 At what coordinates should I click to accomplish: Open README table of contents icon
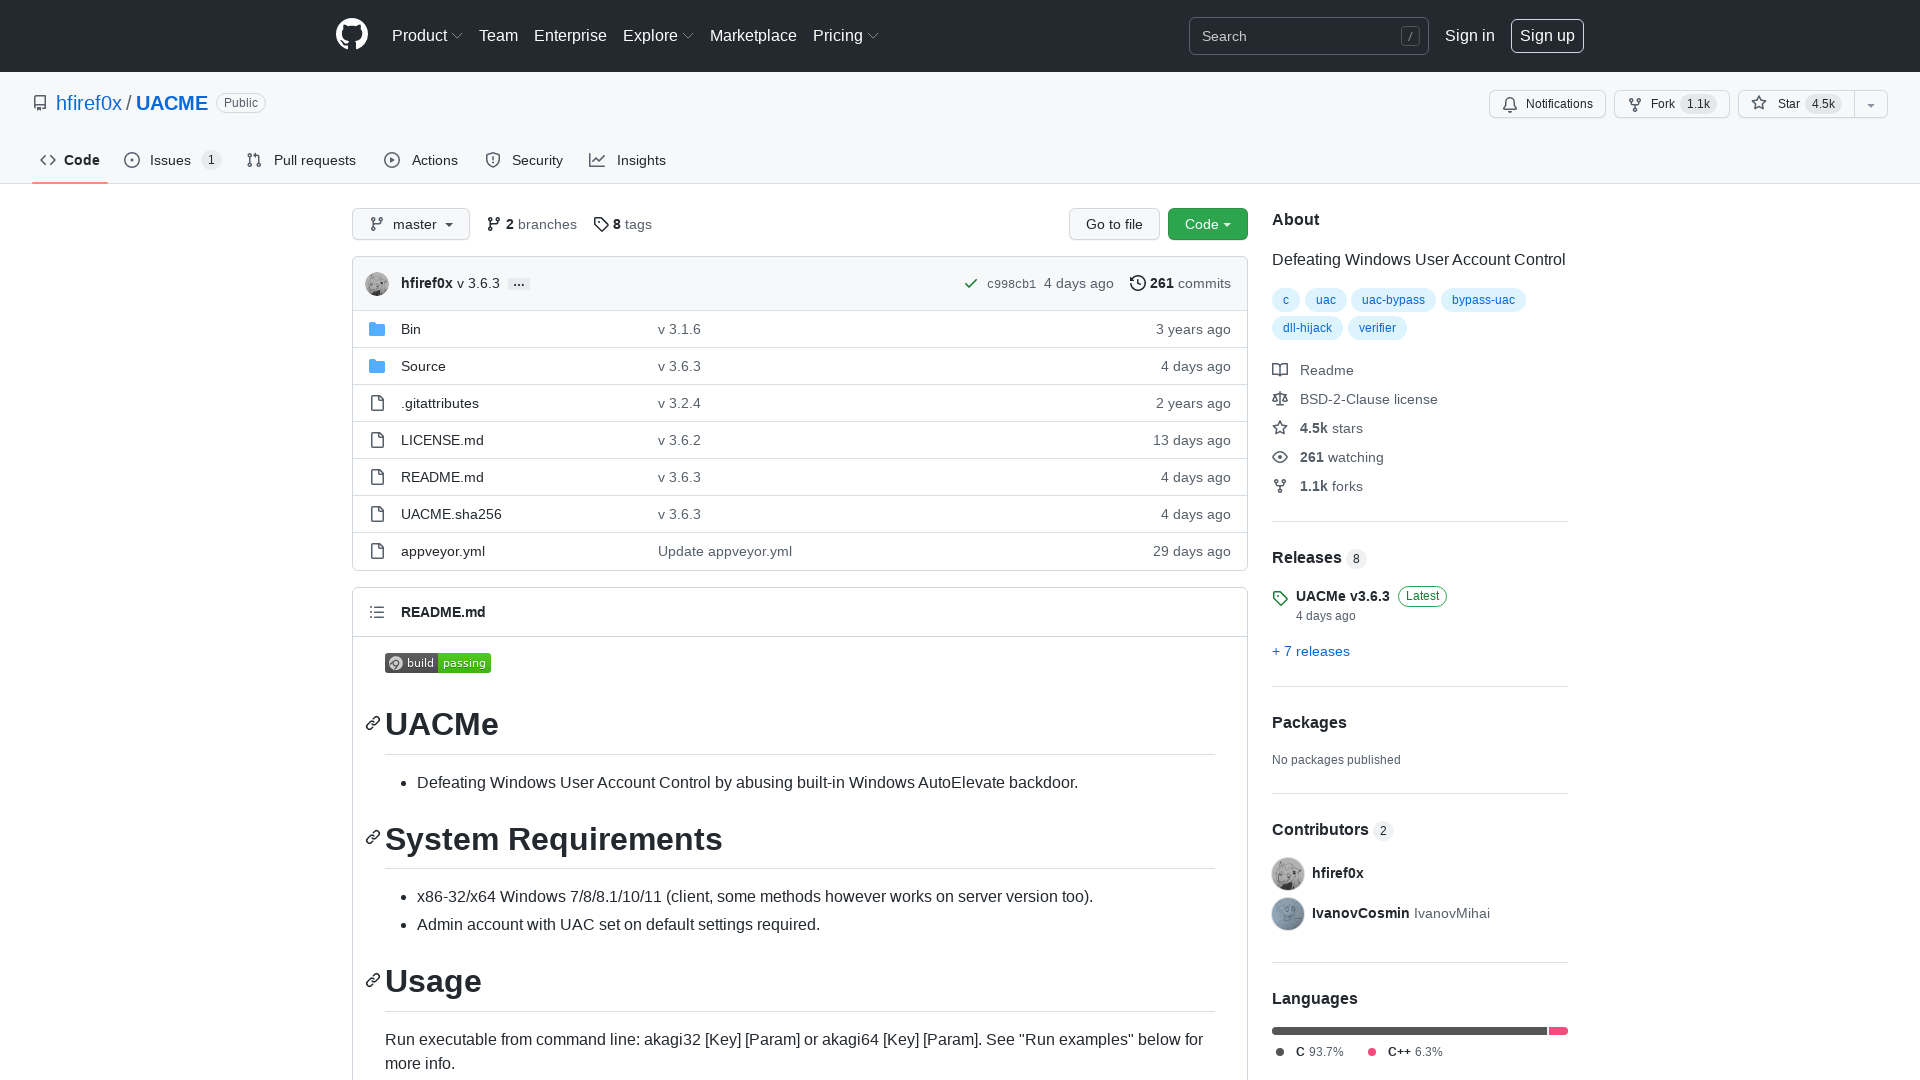(x=377, y=612)
